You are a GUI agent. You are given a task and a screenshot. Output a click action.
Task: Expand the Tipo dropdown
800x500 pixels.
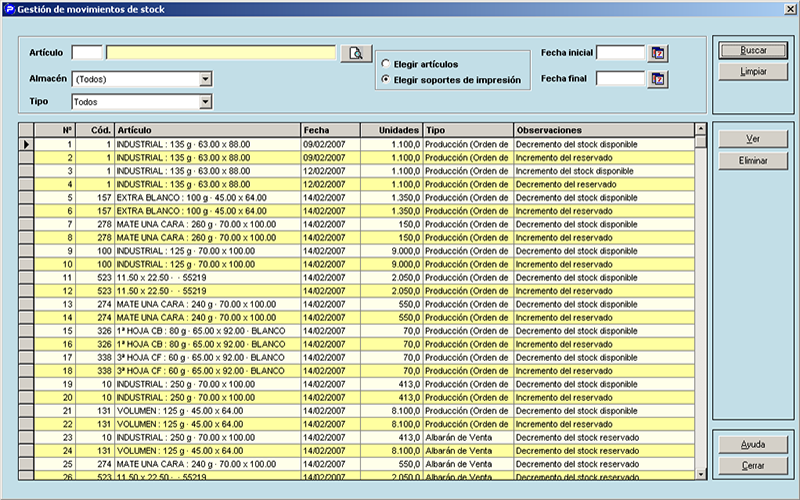[x=205, y=102]
